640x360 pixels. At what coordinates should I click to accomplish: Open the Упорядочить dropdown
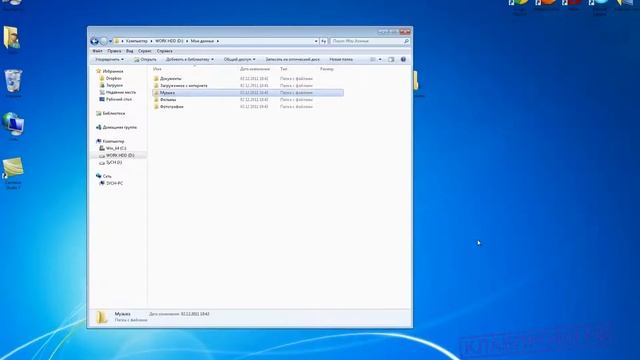coord(109,60)
